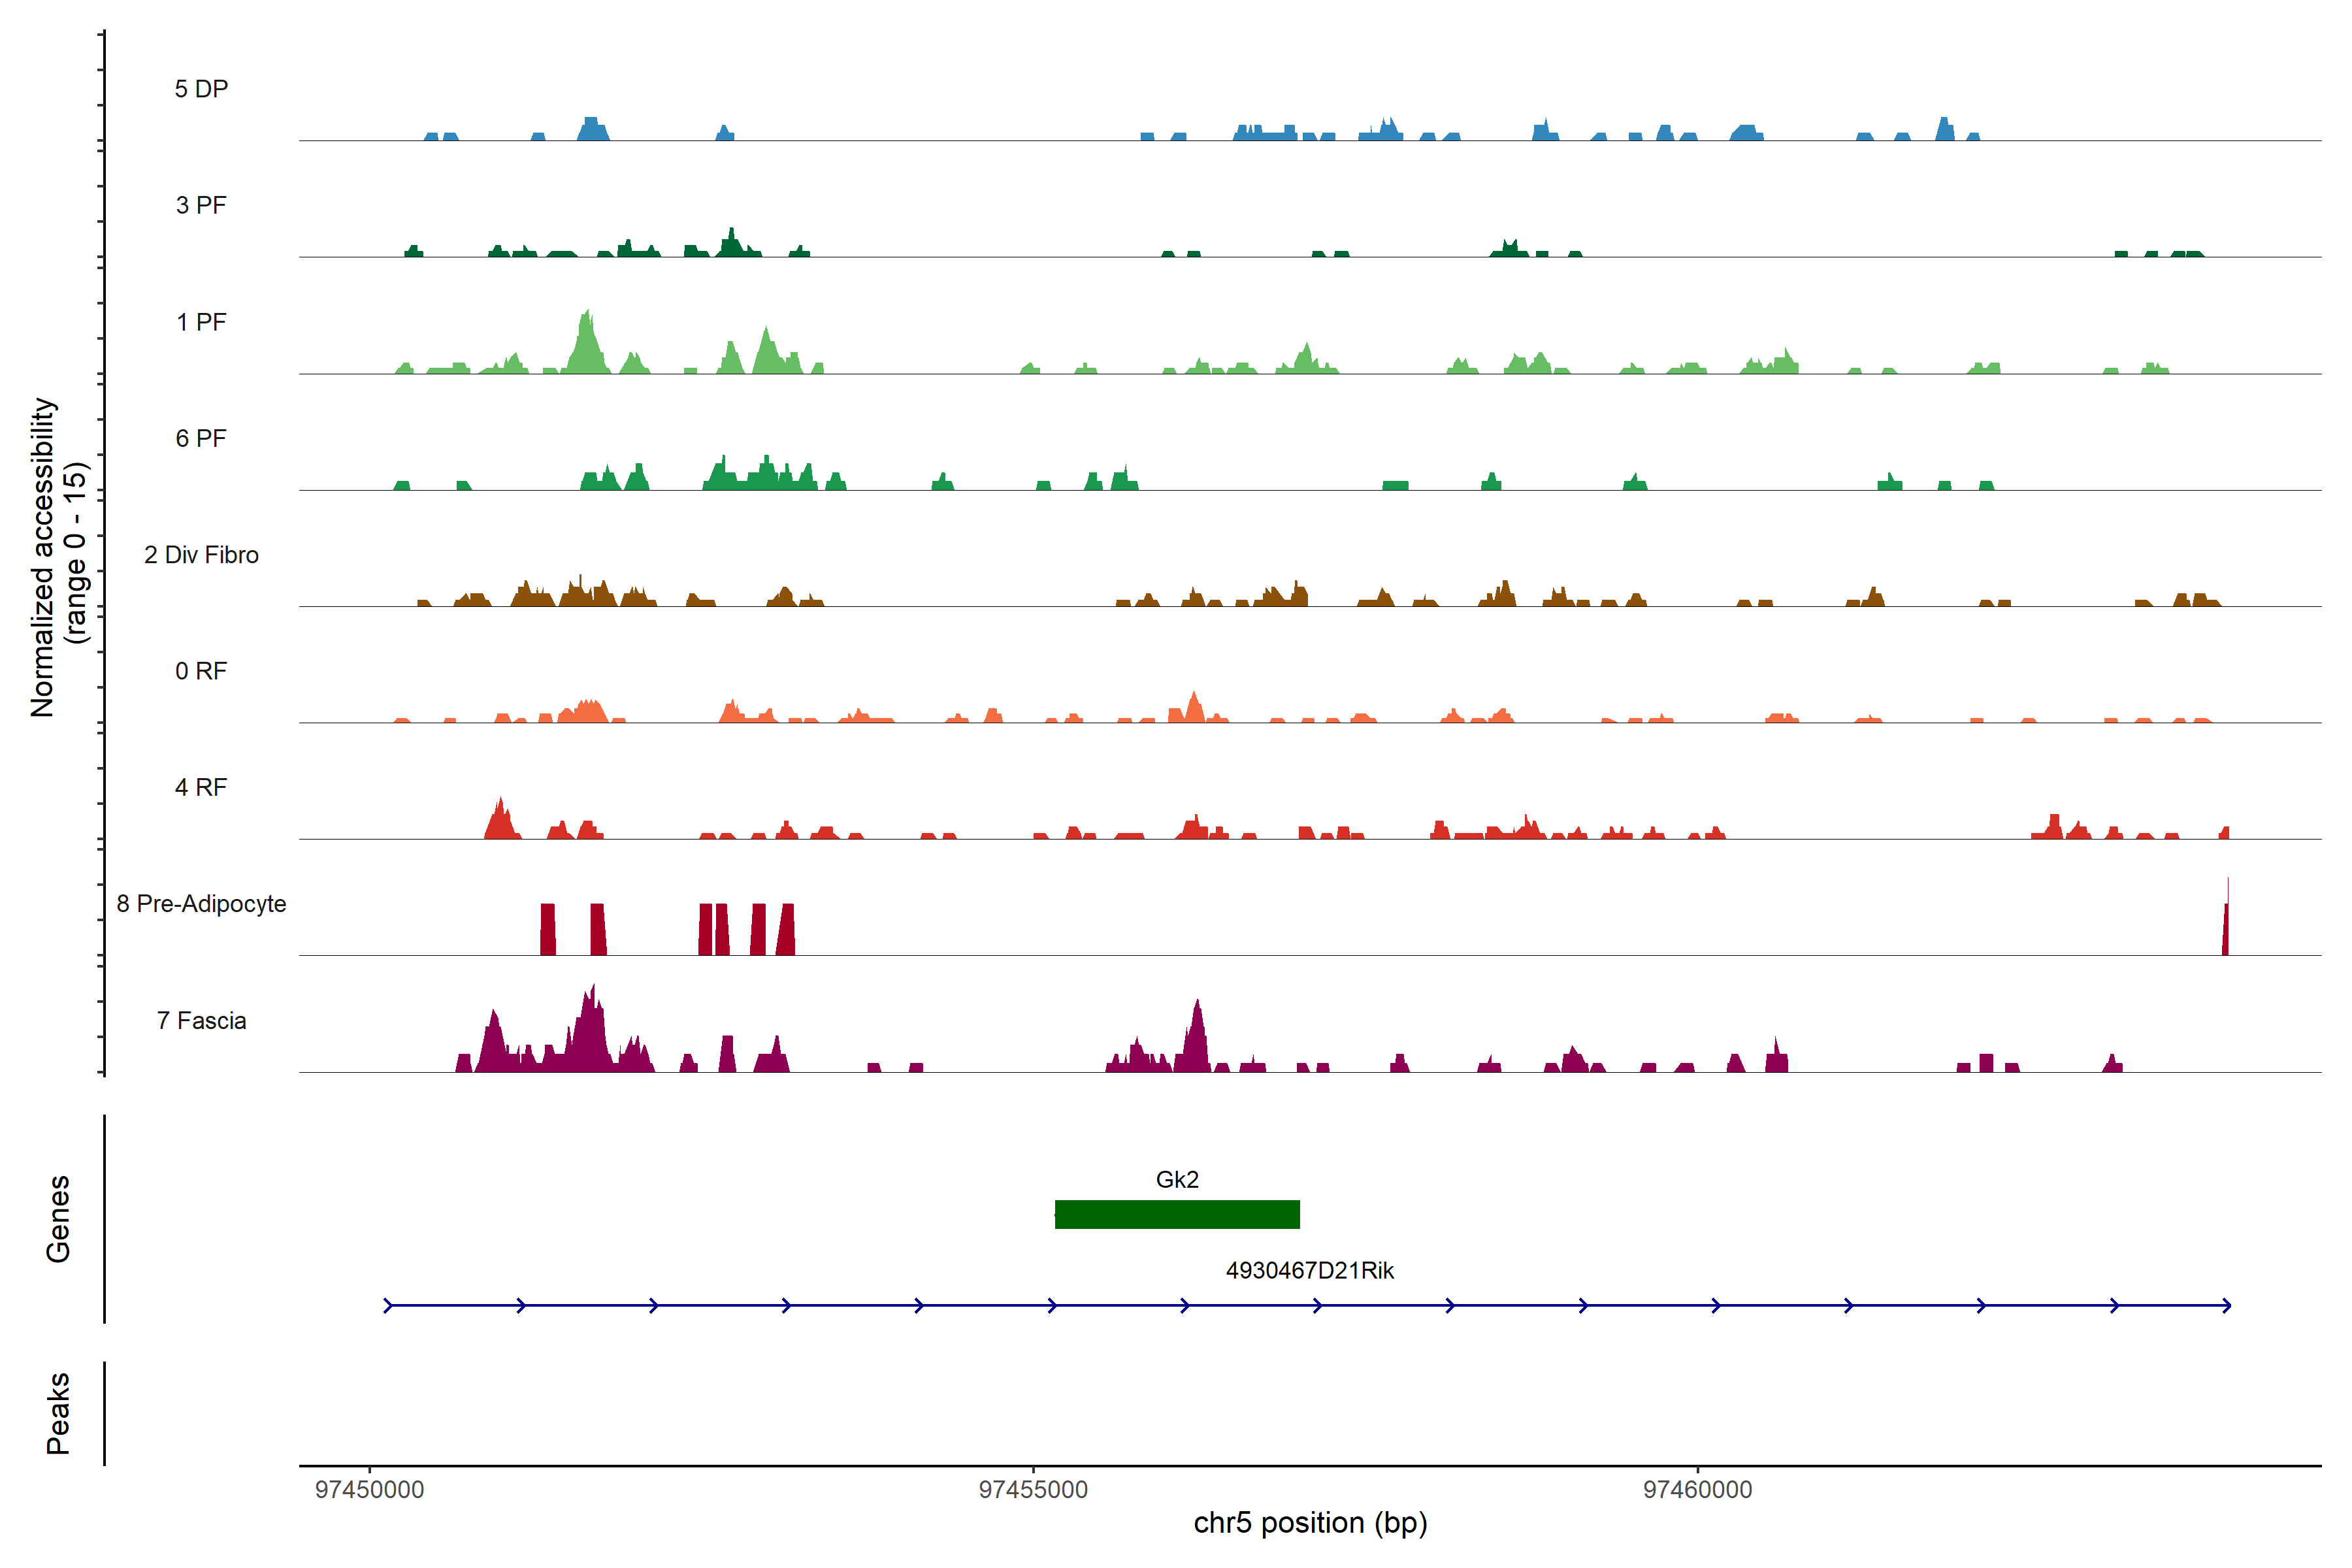Click the 97455000 axis tick label
Image resolution: width=2352 pixels, height=1568 pixels.
click(x=1033, y=1489)
